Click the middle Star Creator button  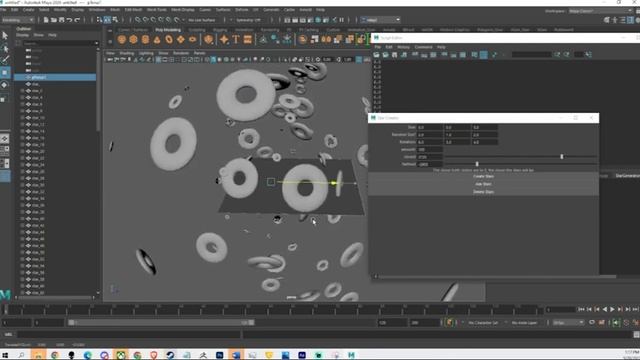484,184
